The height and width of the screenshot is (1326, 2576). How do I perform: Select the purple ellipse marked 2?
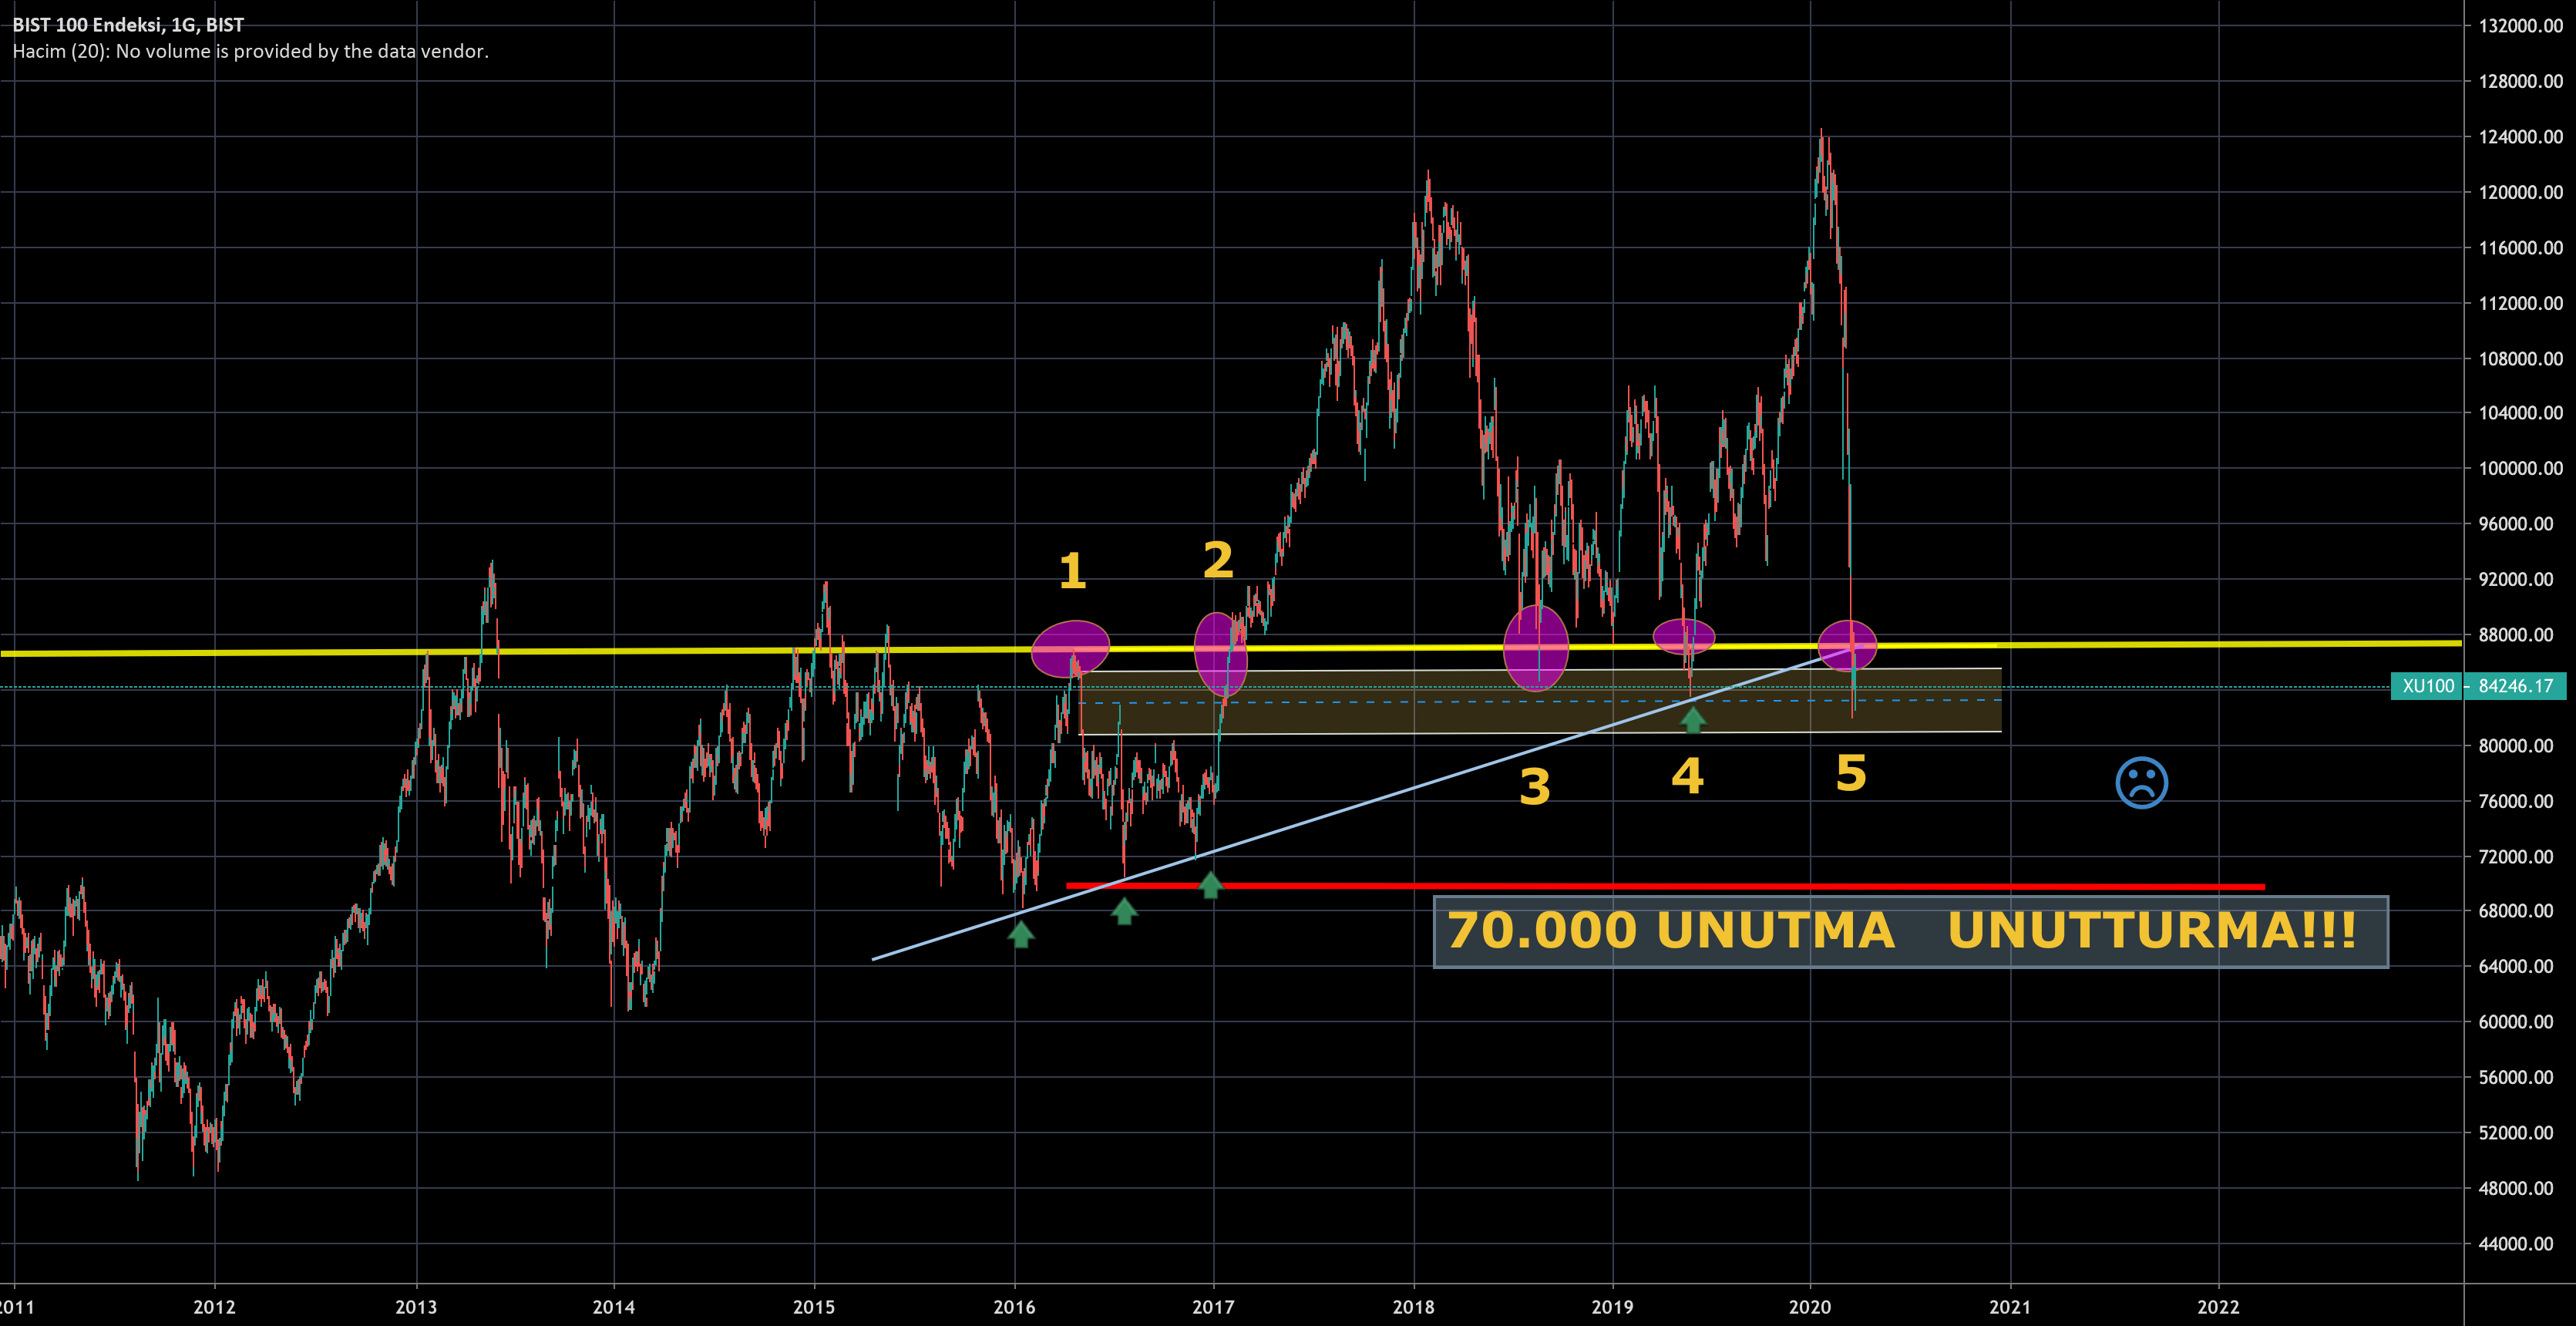[x=1220, y=657]
